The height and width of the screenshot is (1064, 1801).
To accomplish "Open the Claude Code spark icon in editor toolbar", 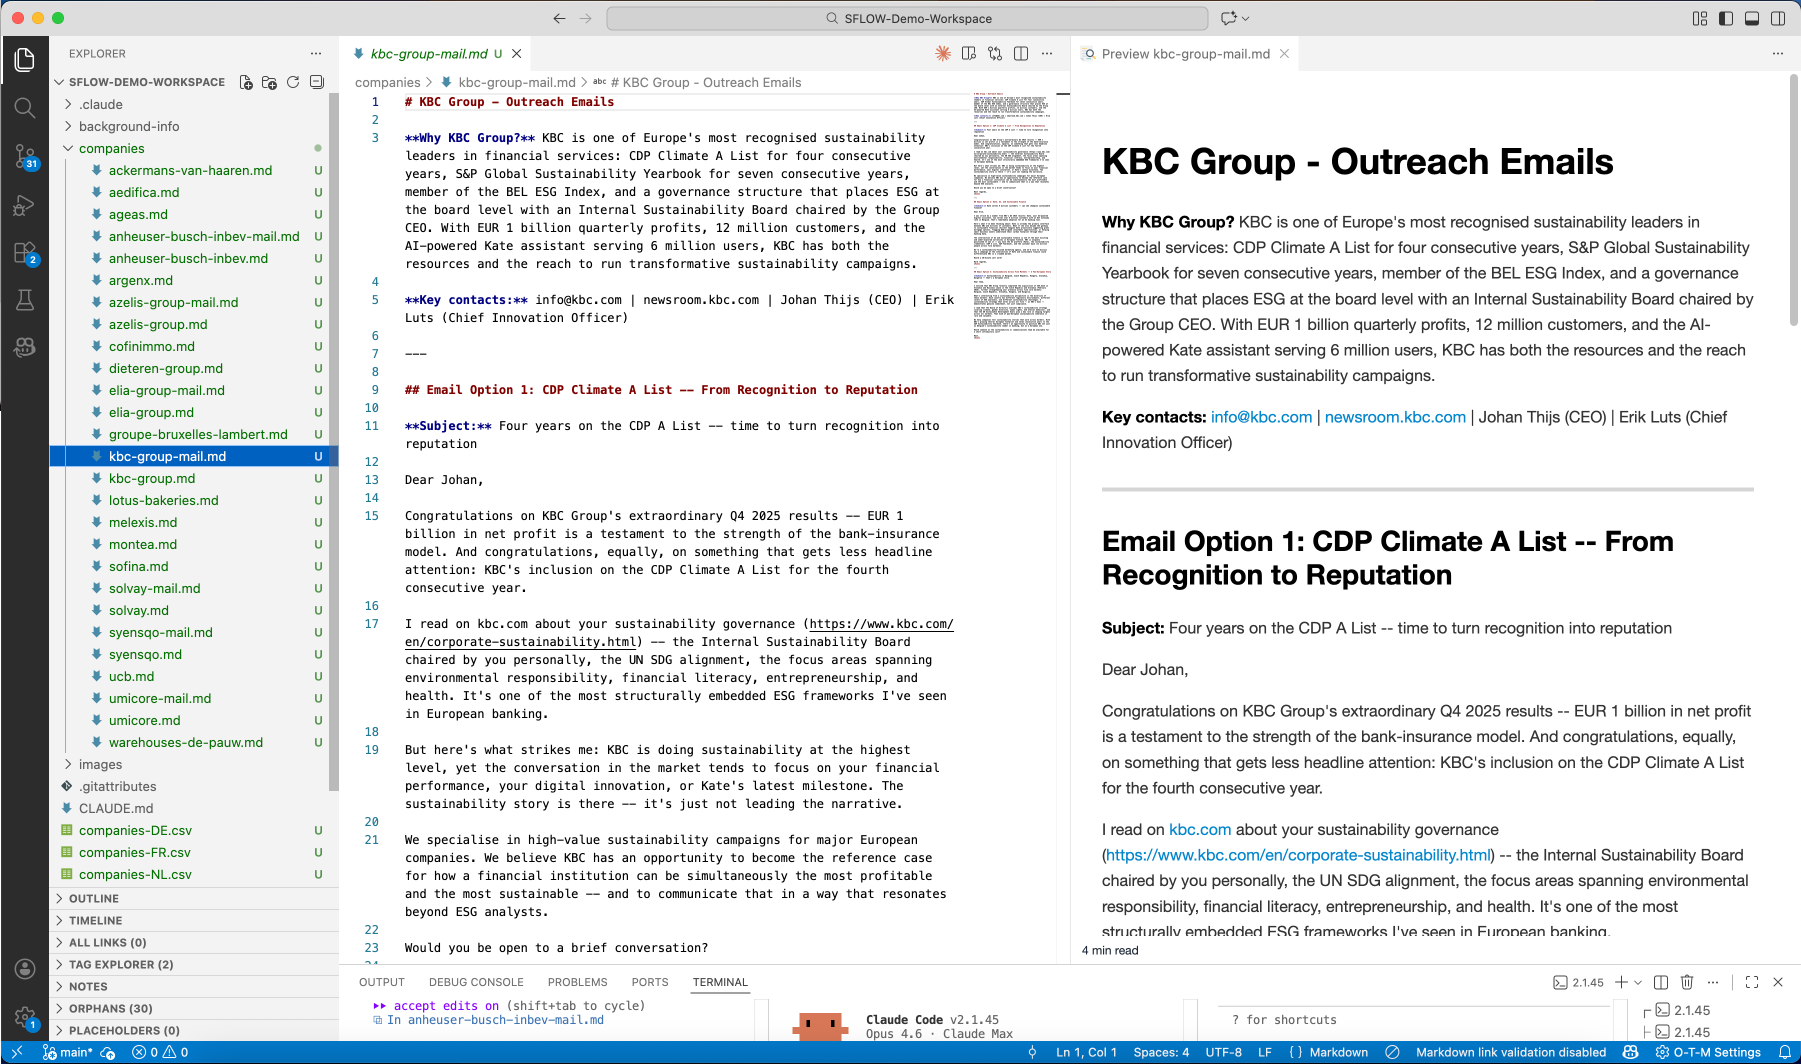I will [943, 53].
